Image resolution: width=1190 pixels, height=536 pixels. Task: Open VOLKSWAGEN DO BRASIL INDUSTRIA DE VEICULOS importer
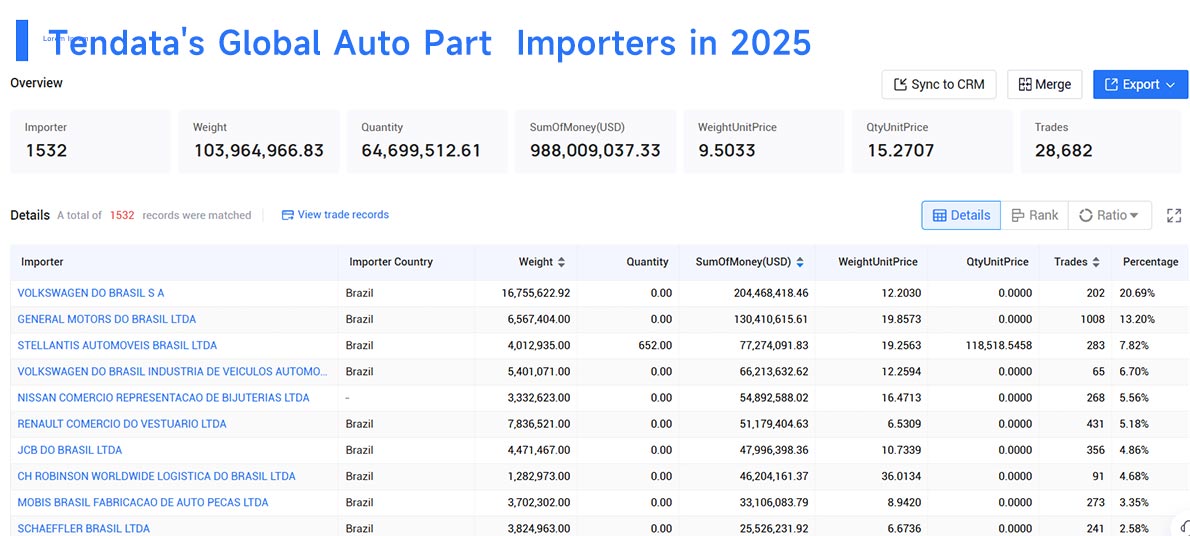click(173, 371)
